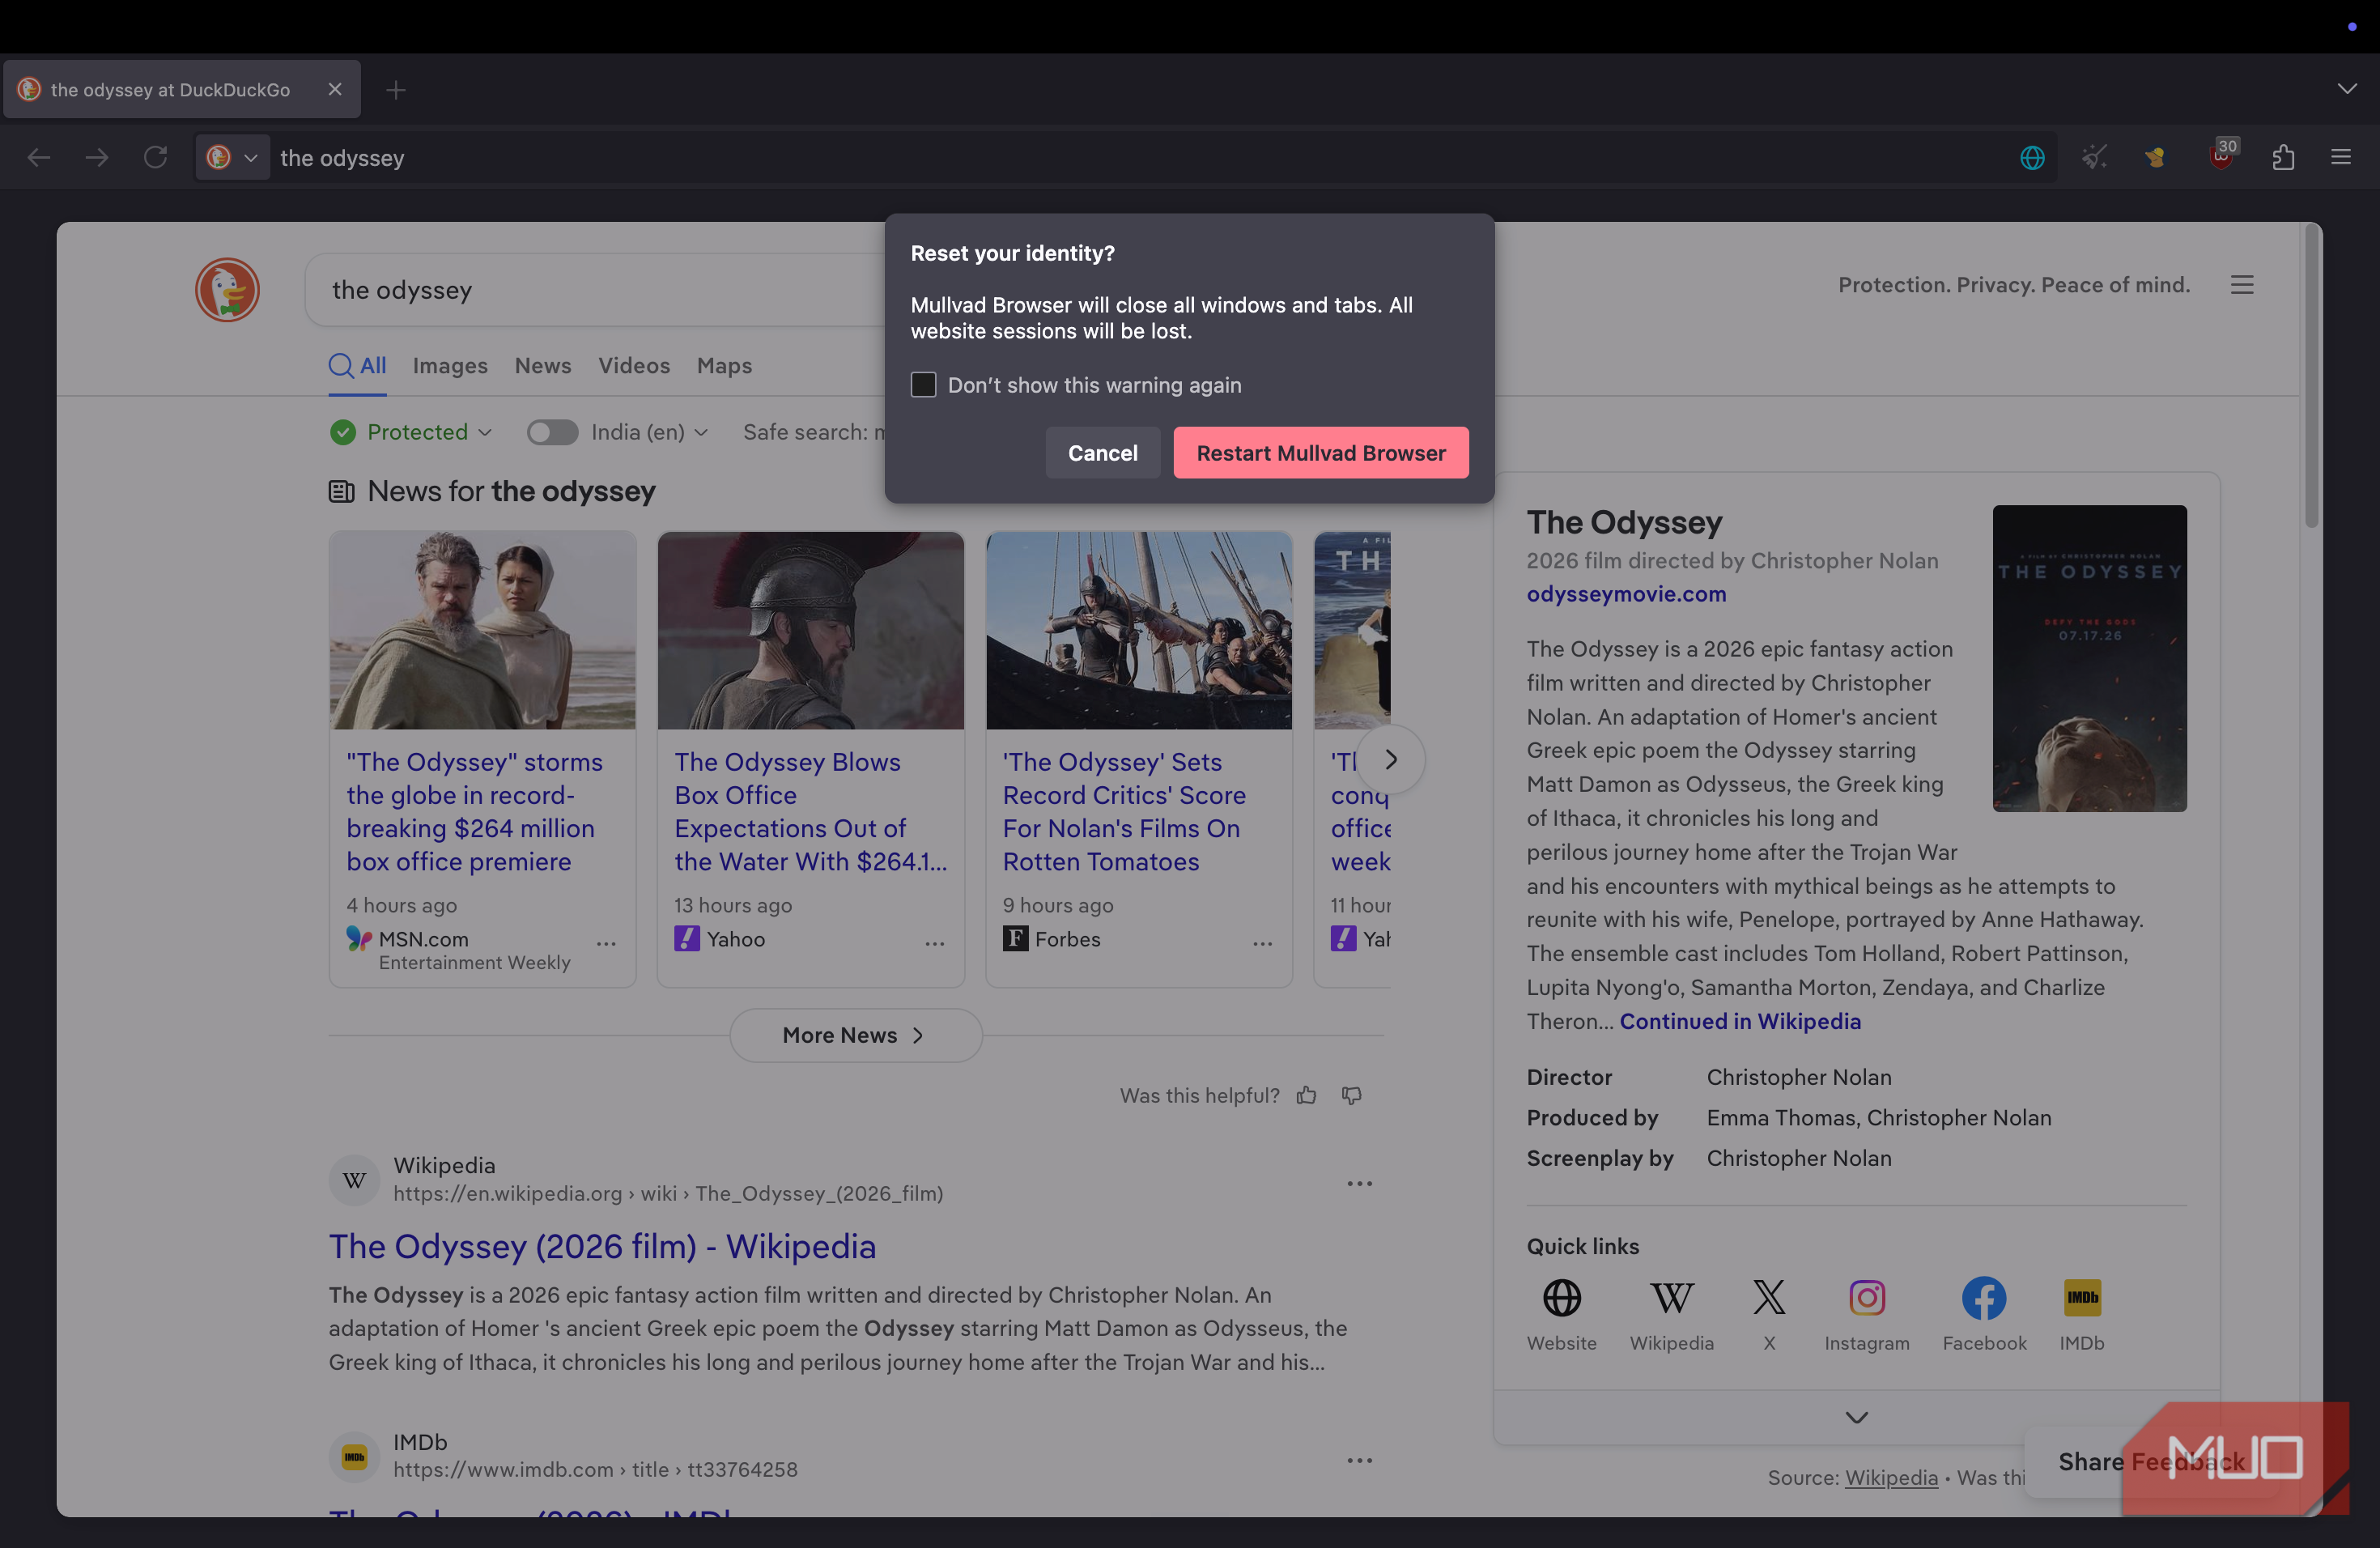Expand the Protected dropdown
Viewport: 2380px width, 1548px height.
click(x=411, y=432)
